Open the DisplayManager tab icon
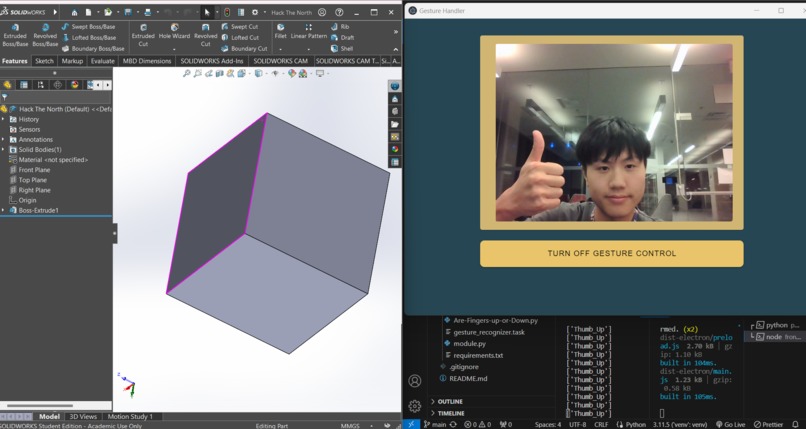 click(75, 85)
